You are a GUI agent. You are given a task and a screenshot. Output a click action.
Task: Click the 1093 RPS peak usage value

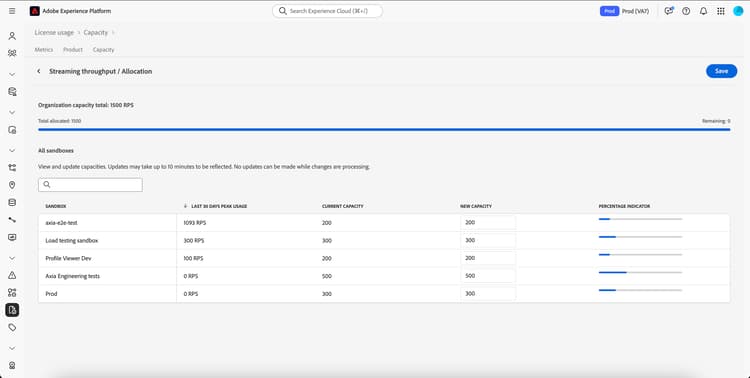coord(195,223)
